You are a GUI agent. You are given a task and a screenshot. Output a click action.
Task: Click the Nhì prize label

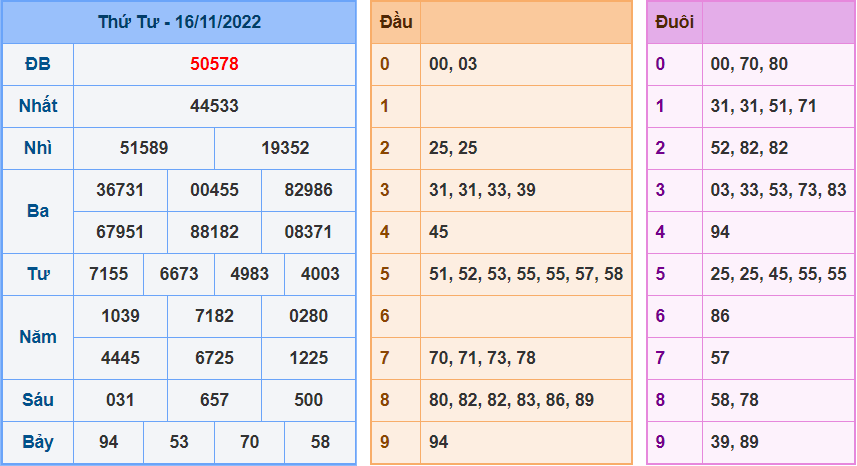(x=38, y=148)
